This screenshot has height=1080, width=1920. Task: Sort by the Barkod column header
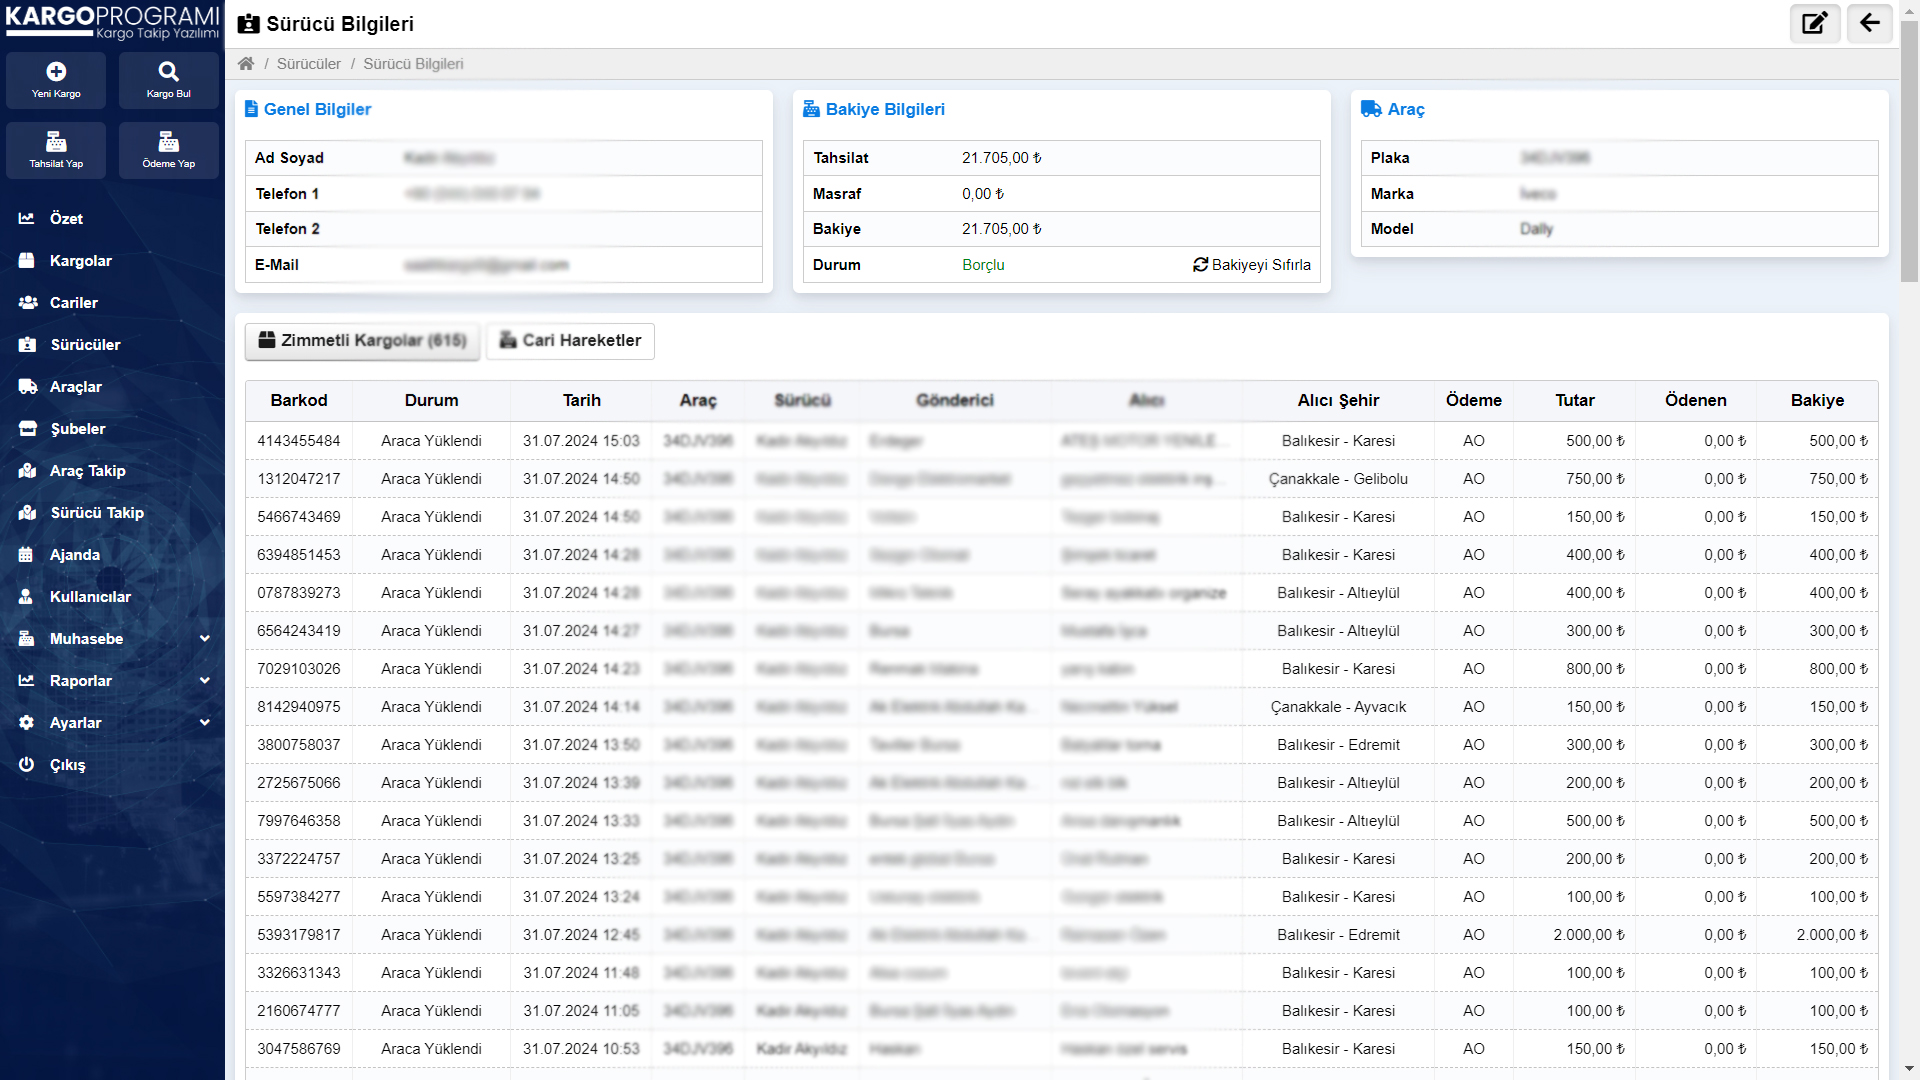[299, 400]
